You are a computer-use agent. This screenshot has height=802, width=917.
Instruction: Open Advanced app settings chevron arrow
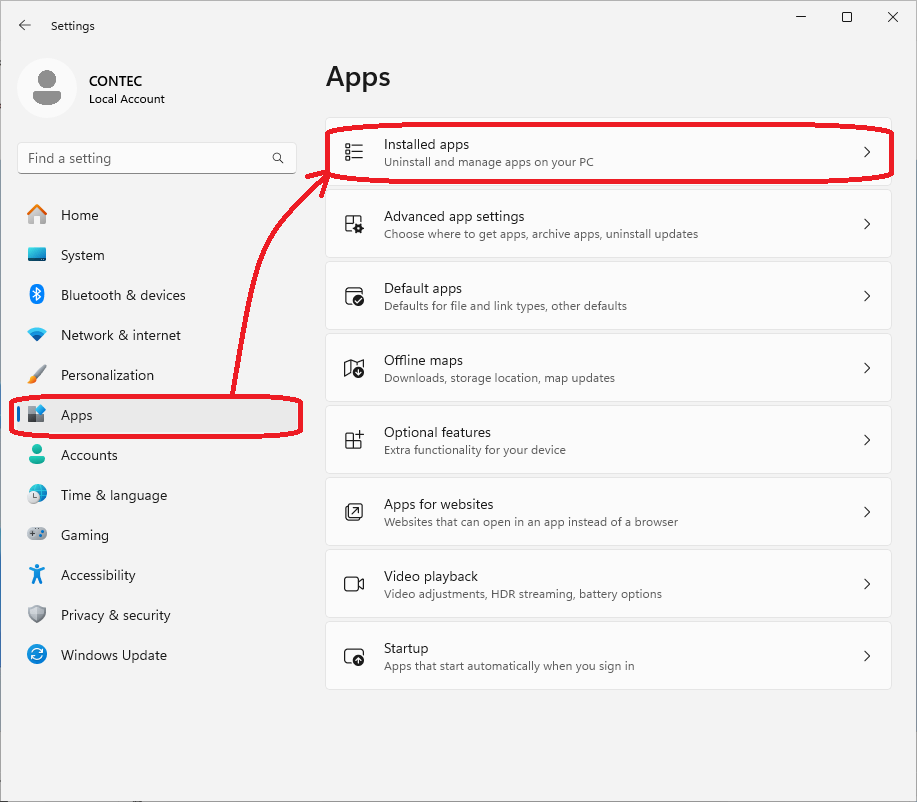[x=867, y=224]
